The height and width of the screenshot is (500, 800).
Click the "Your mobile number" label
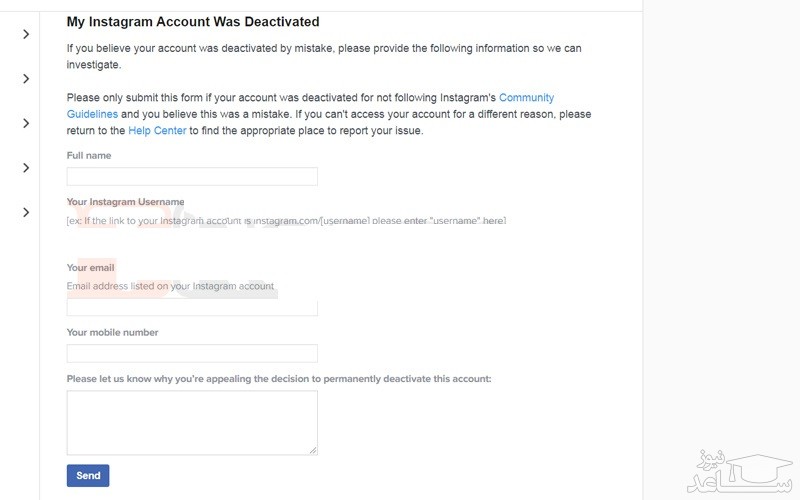(x=112, y=332)
